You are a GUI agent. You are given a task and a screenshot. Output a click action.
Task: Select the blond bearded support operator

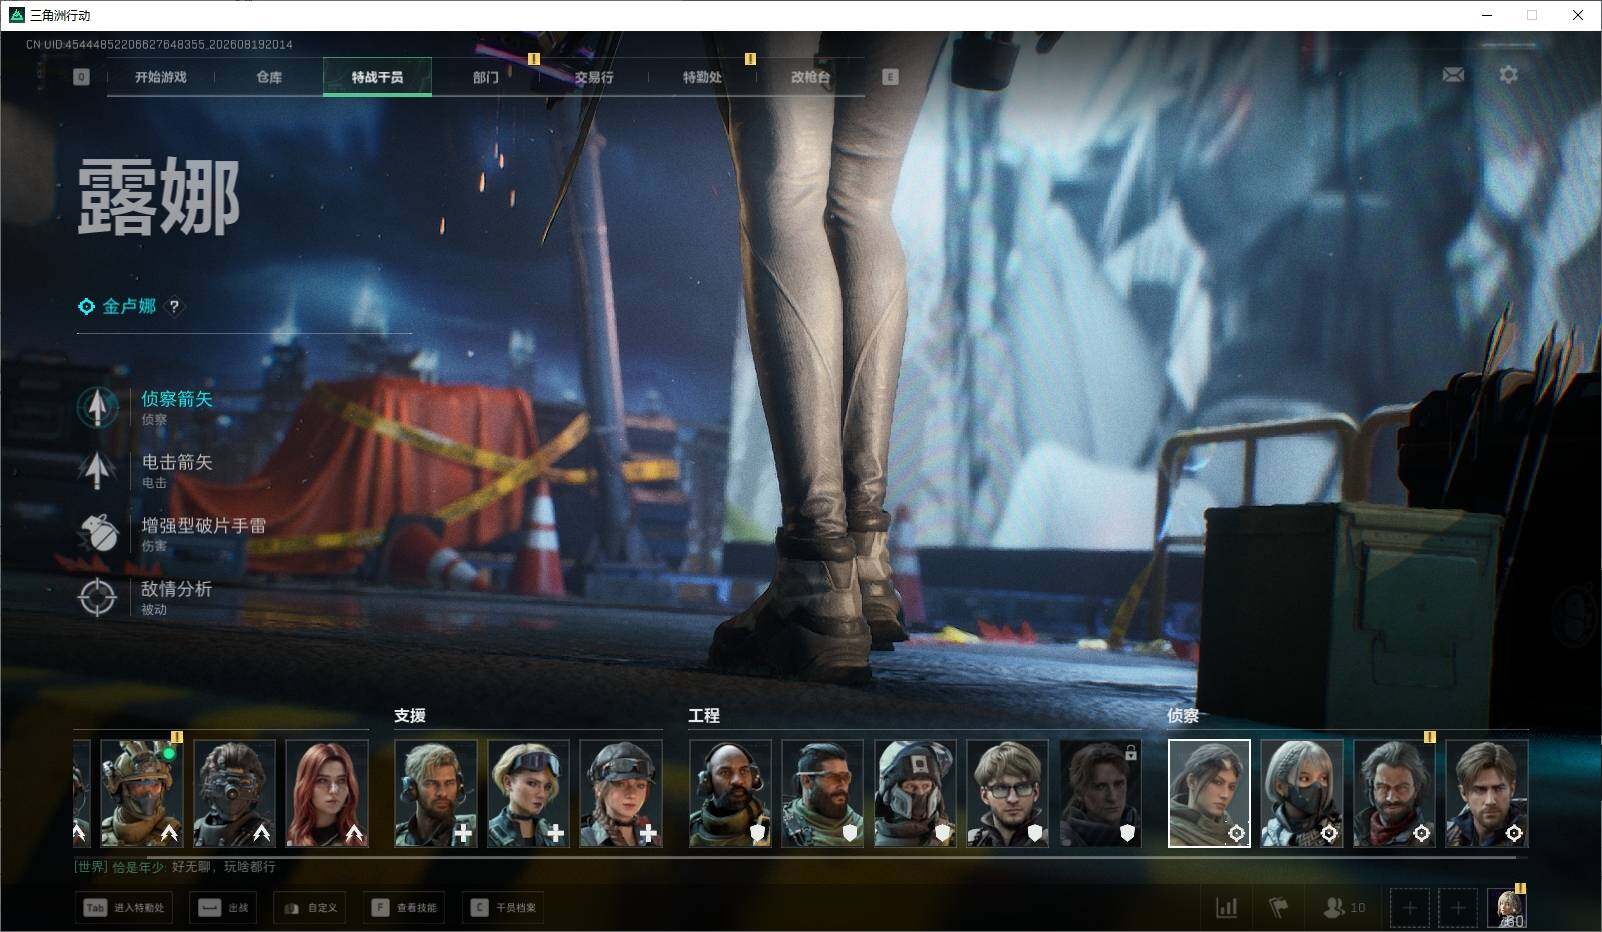[x=436, y=793]
